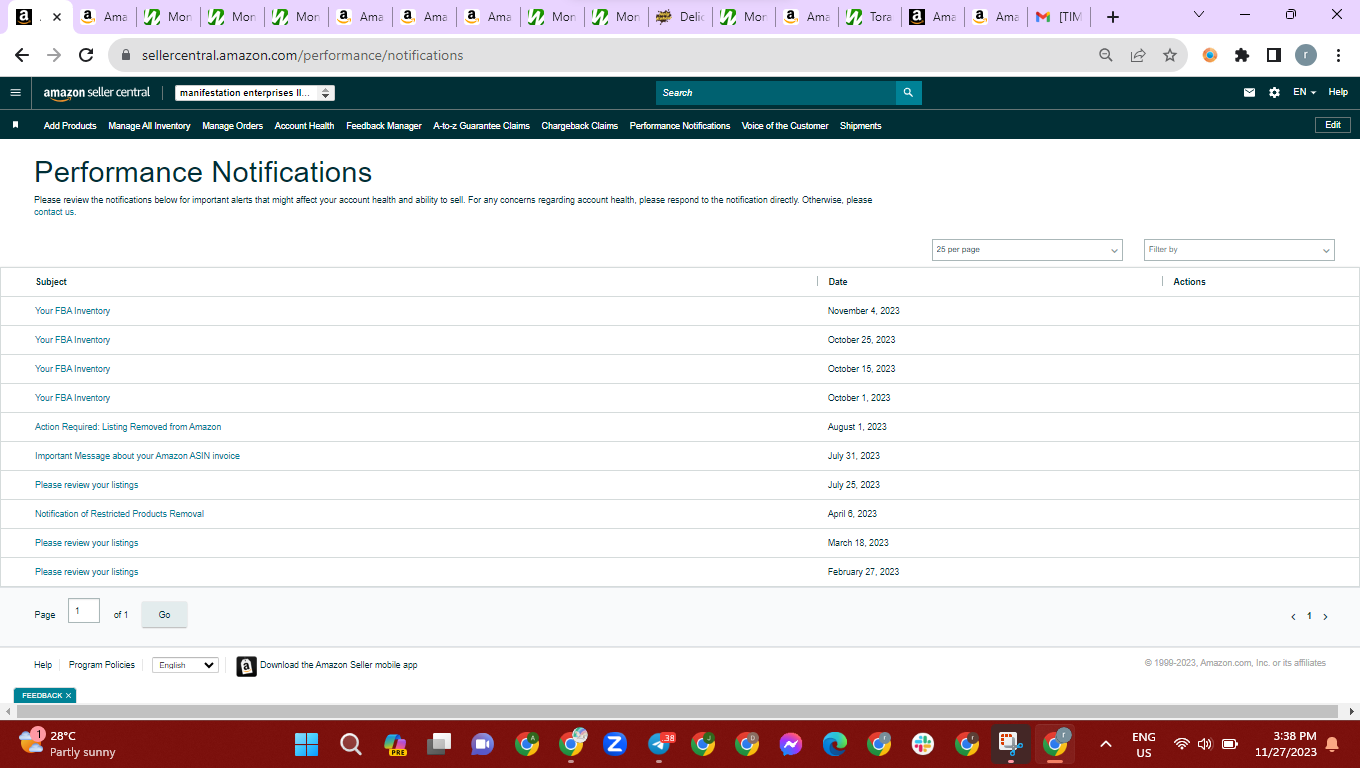Screen dimensions: 1360x768
Task: Share this page using the share icon
Action: [1138, 56]
